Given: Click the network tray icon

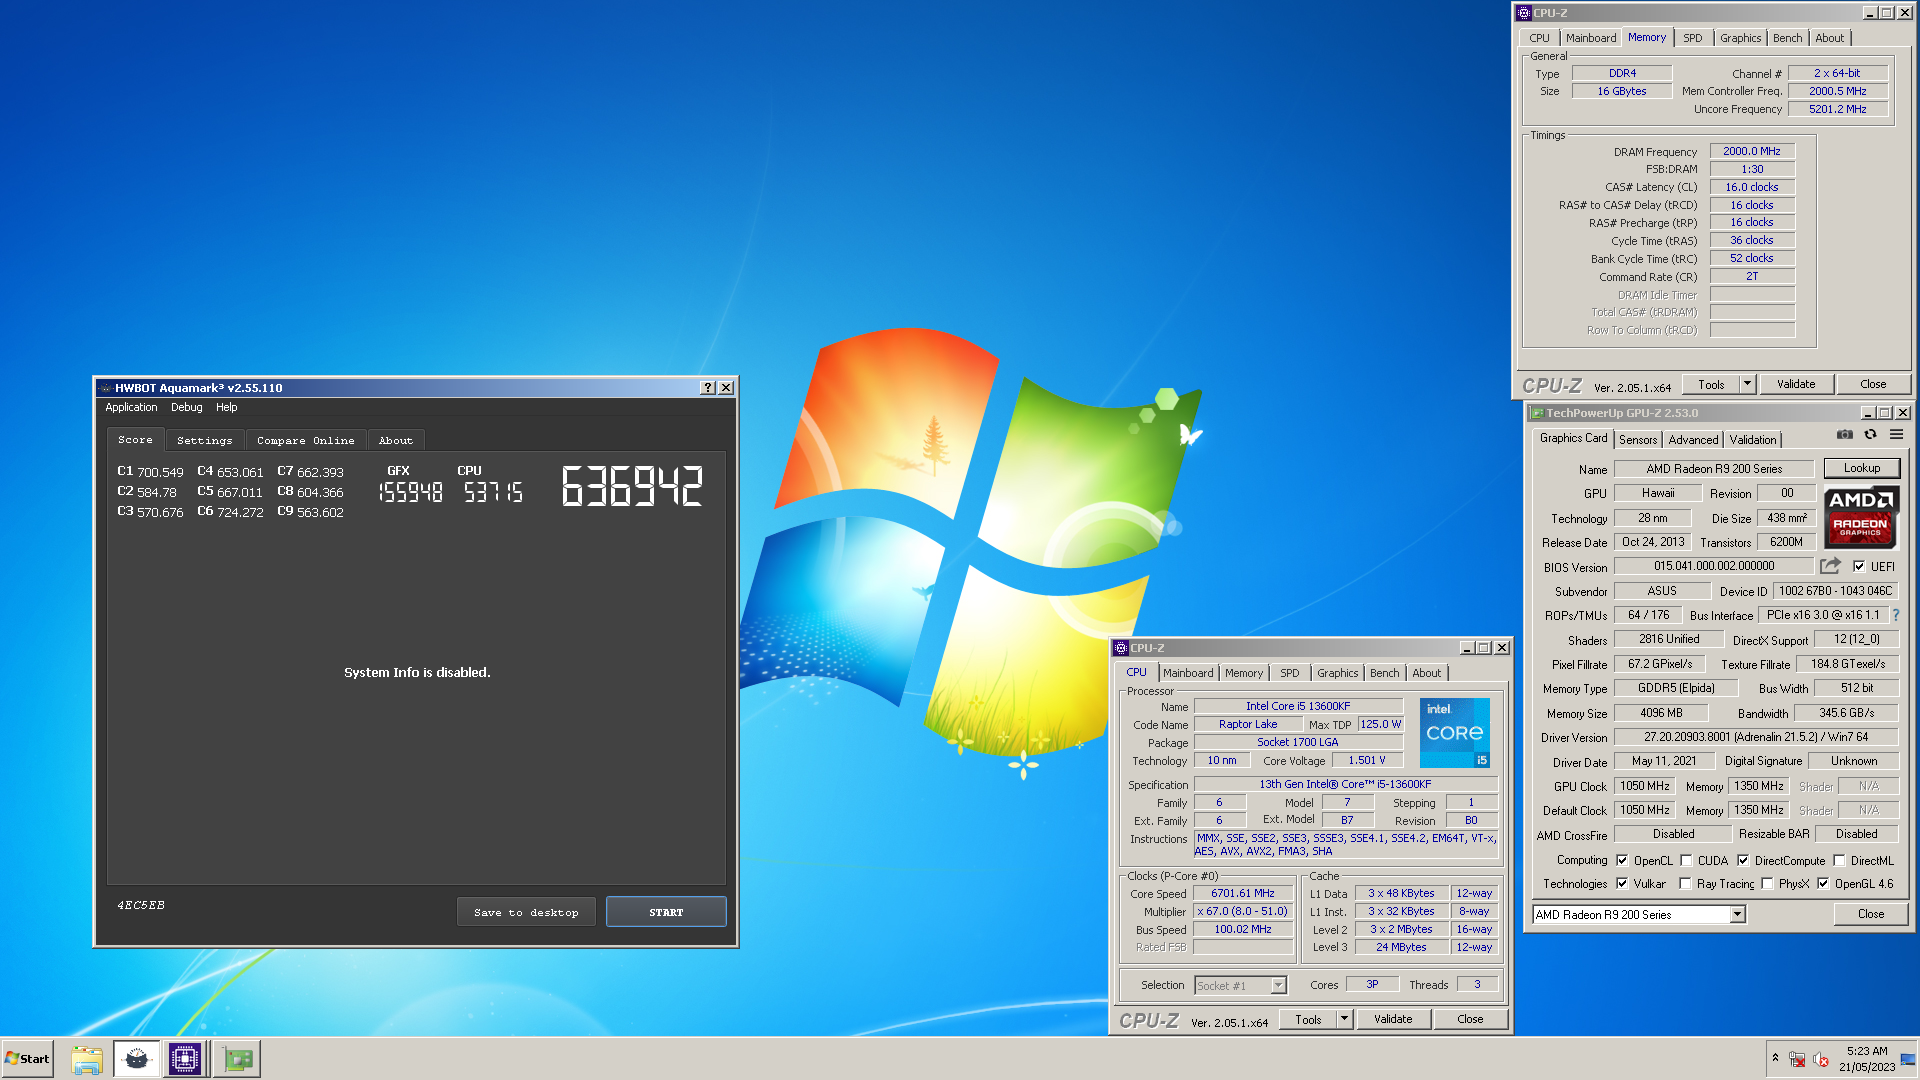Looking at the screenshot, I should tap(1797, 1060).
